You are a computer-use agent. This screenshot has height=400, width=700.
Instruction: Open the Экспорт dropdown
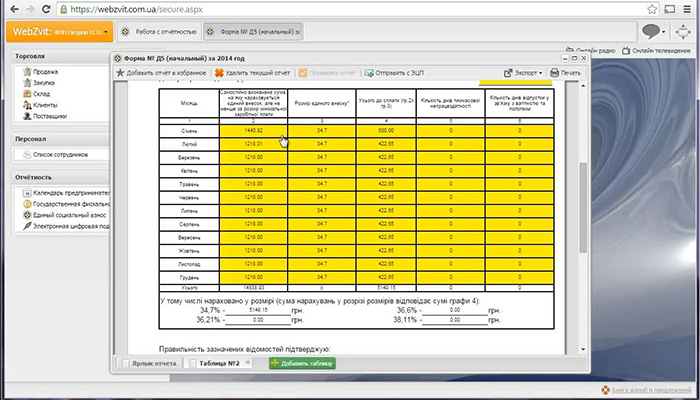tap(523, 73)
